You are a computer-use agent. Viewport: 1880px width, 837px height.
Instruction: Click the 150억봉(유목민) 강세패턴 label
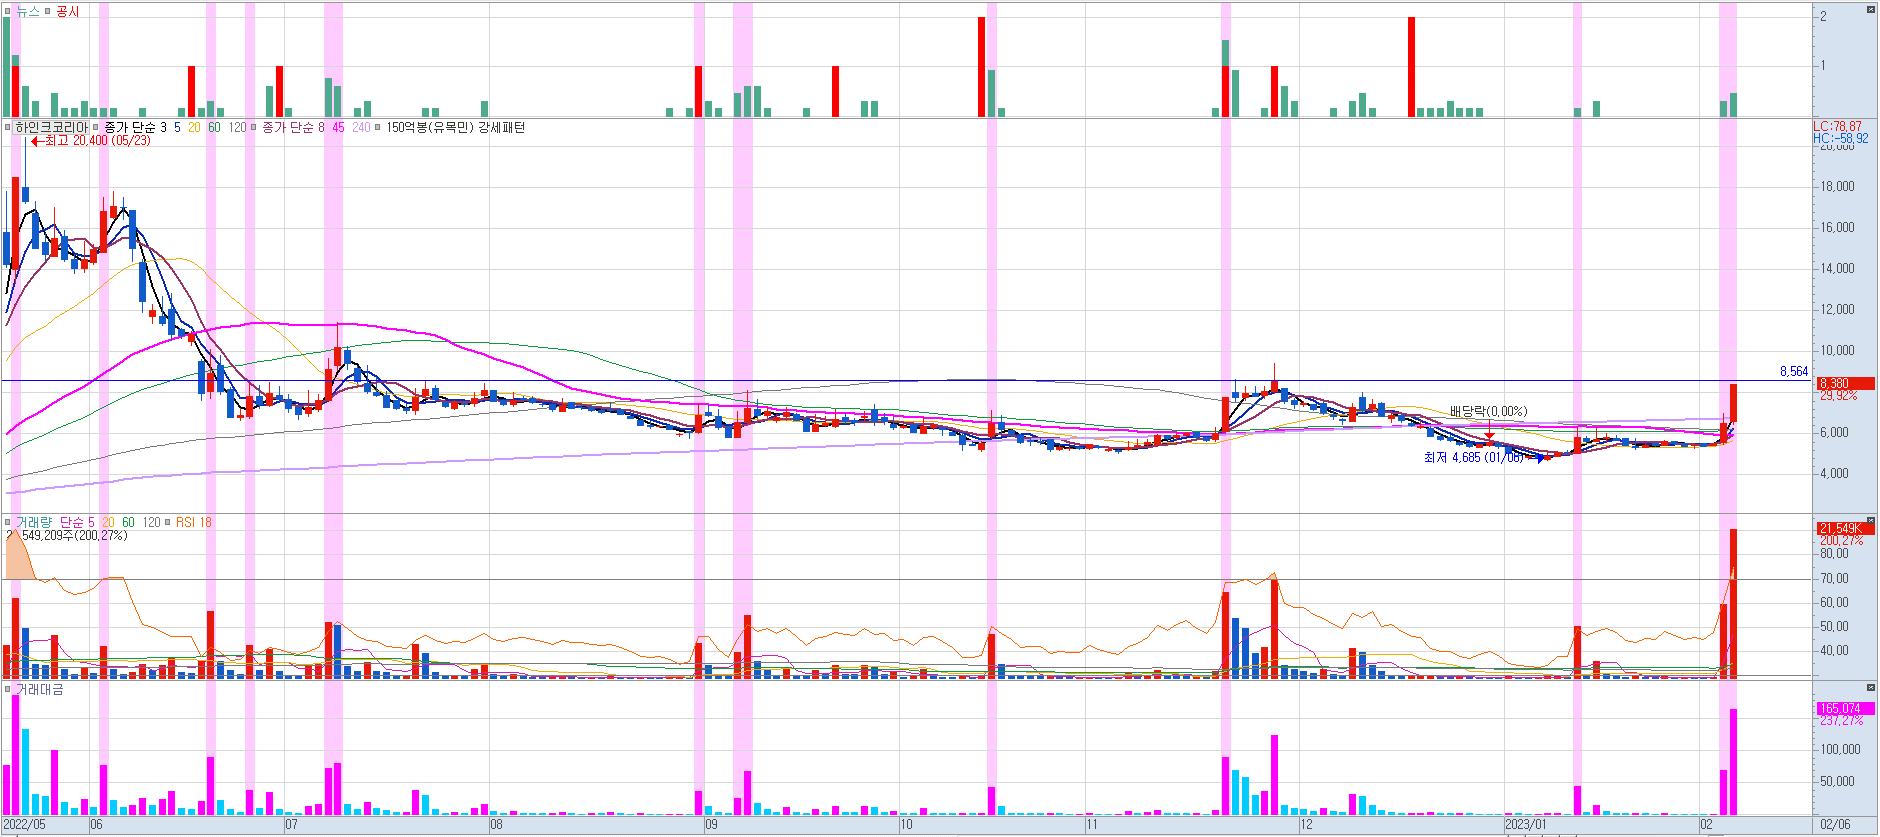coord(455,127)
